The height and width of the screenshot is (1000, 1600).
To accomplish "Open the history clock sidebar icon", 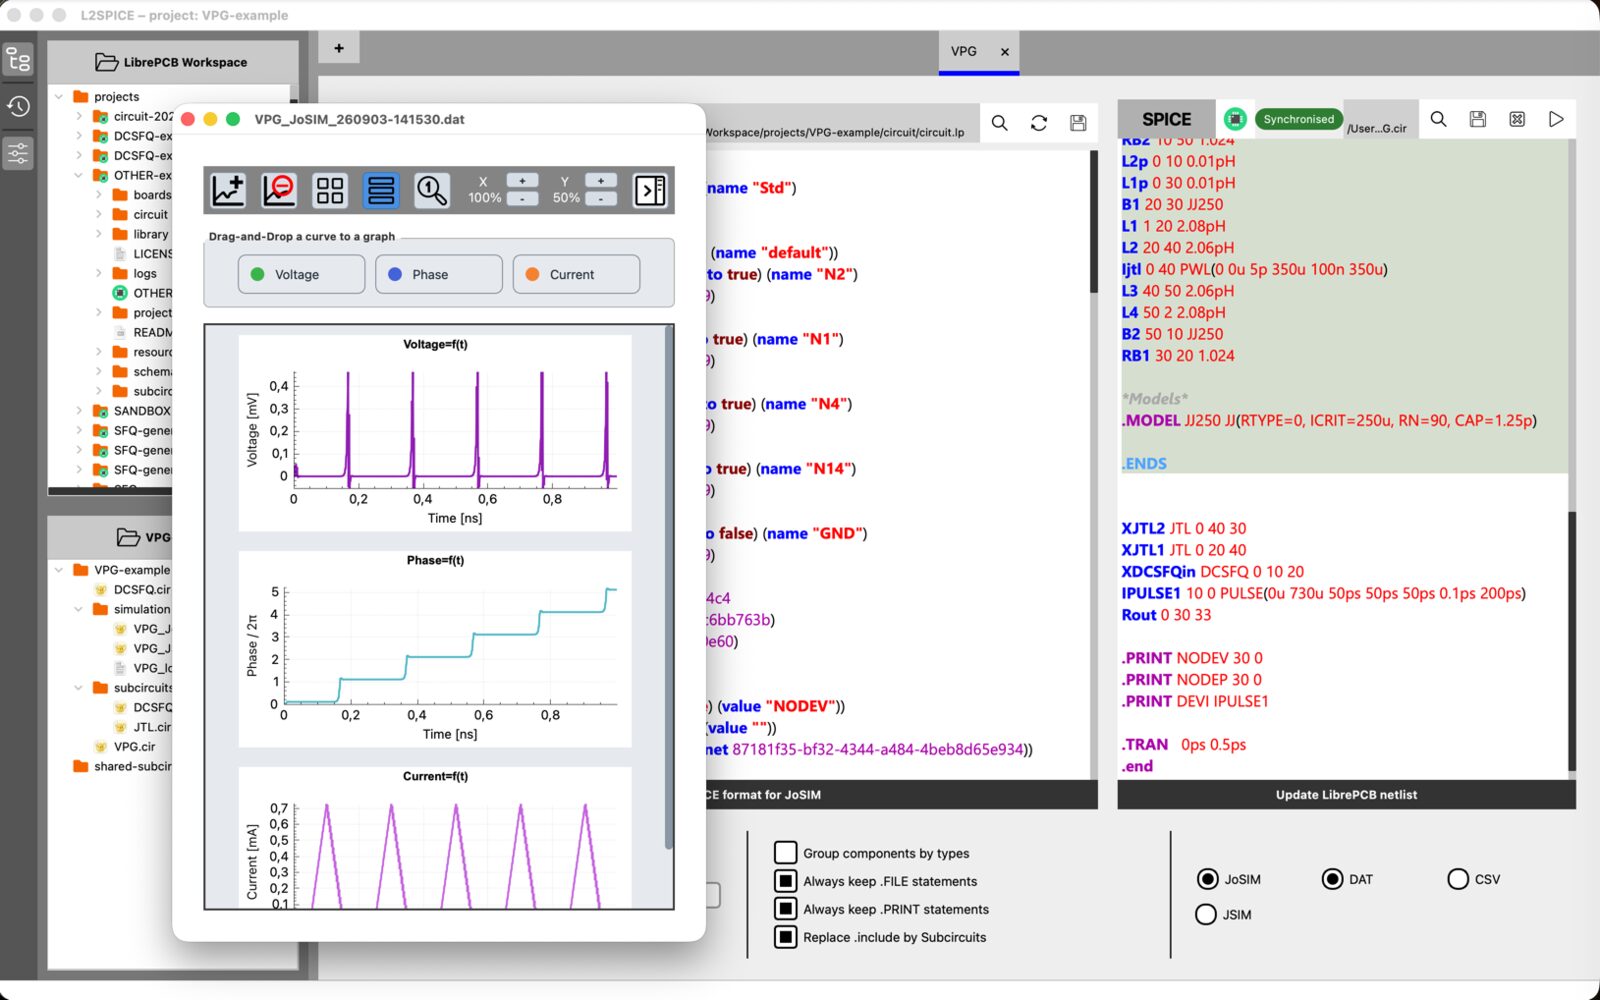I will (18, 106).
